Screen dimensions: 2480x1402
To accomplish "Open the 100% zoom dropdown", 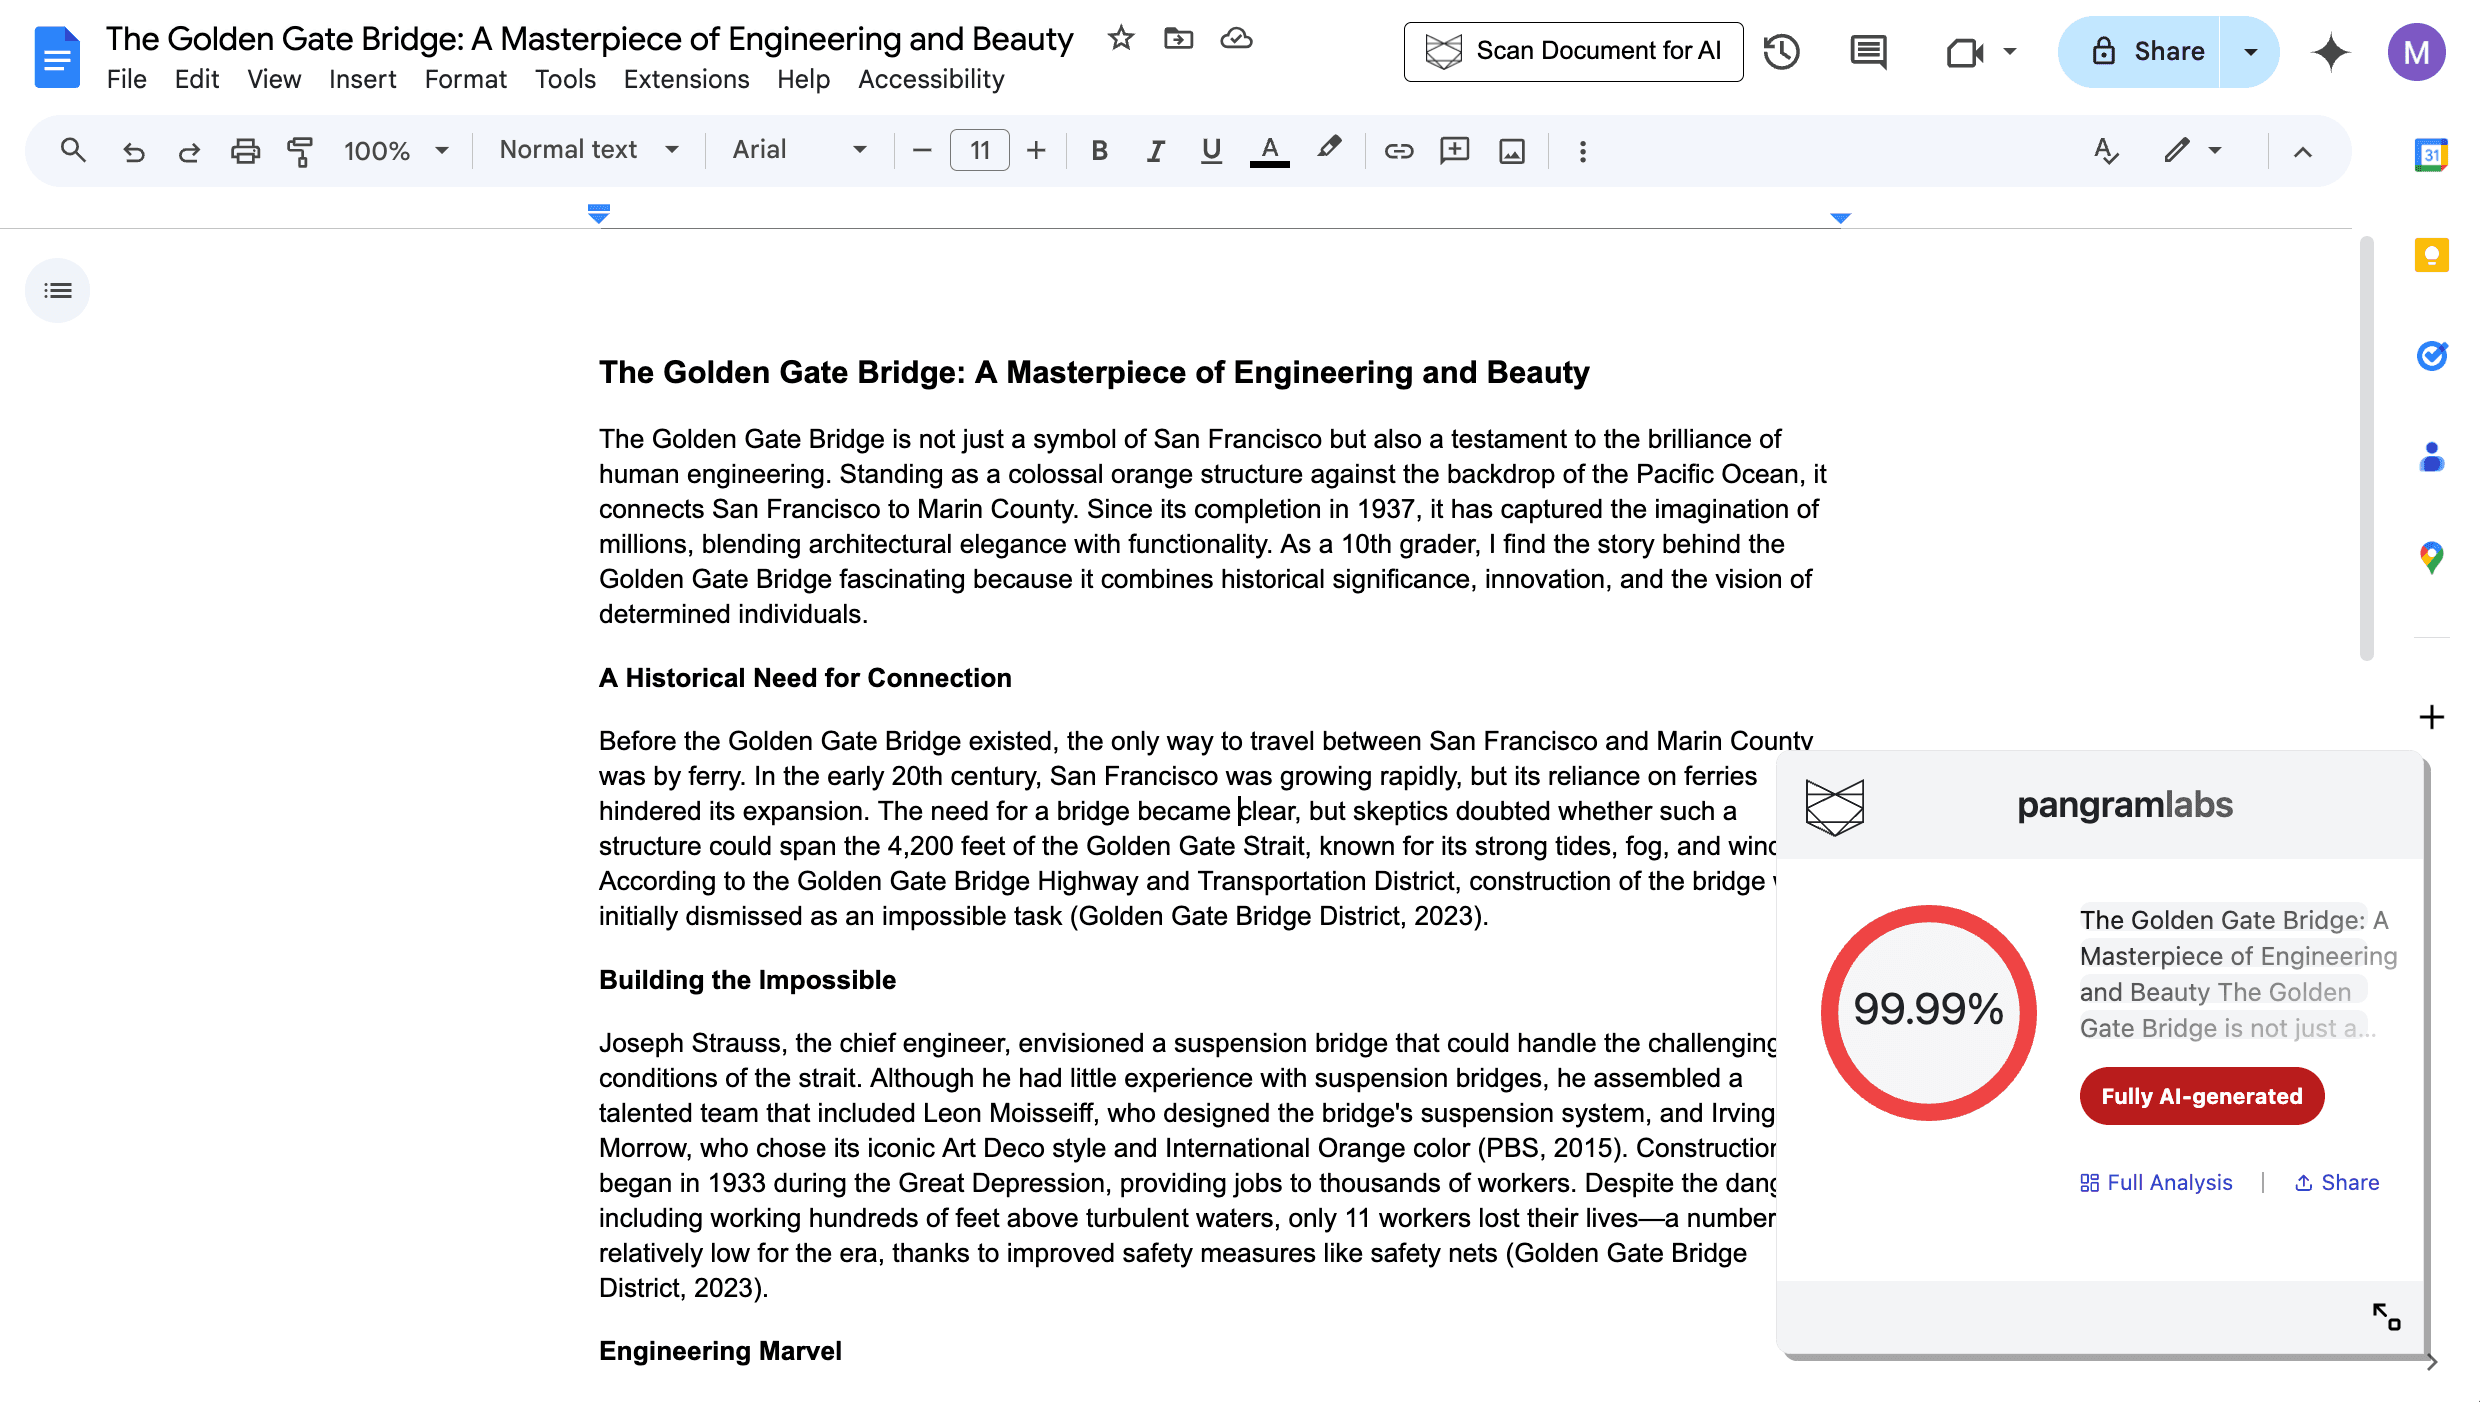I will point(396,151).
